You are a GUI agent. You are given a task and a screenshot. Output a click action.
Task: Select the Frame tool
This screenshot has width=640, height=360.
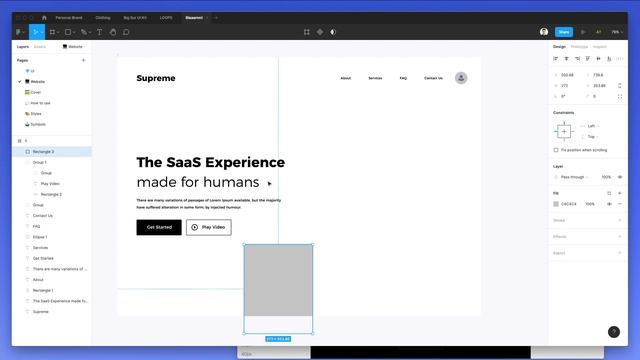(52, 32)
